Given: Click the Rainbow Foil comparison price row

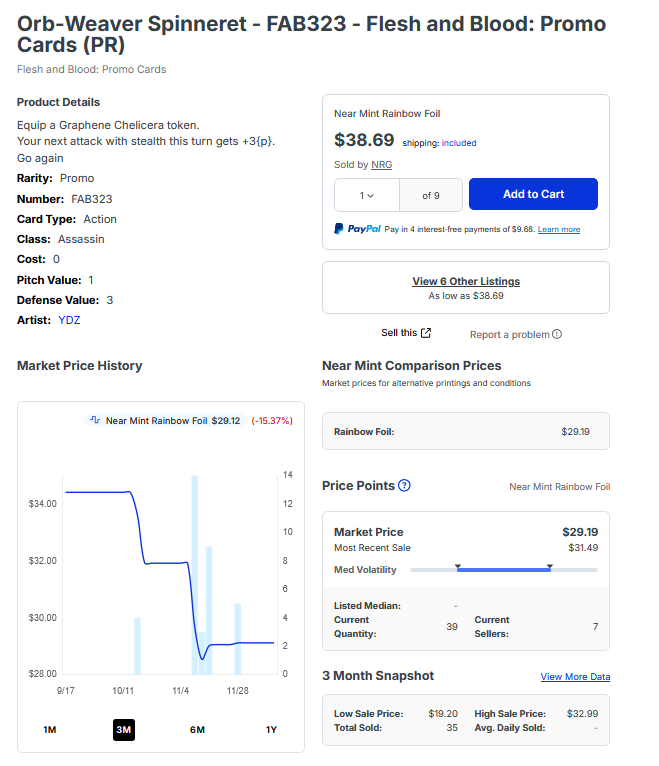Looking at the screenshot, I should [466, 431].
